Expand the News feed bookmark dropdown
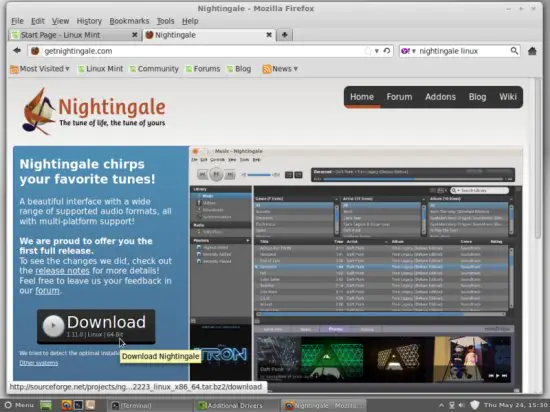 click(280, 69)
